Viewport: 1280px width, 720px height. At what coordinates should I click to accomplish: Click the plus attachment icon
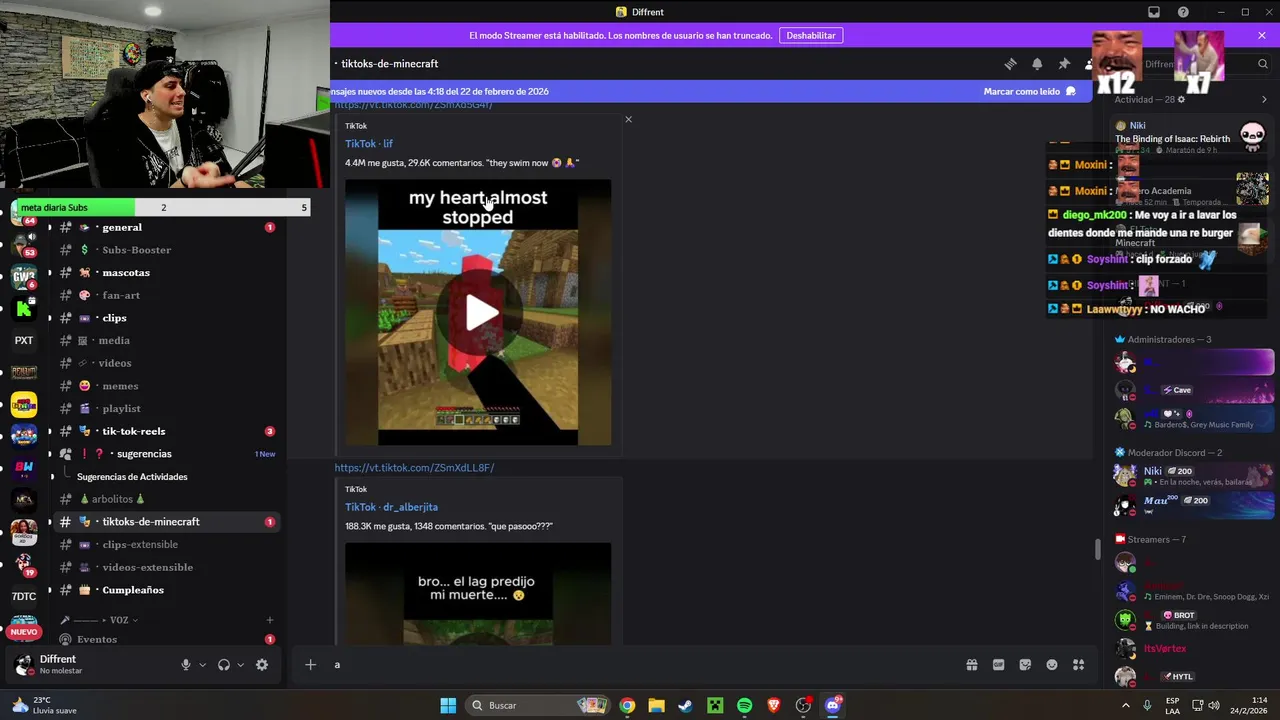click(310, 665)
